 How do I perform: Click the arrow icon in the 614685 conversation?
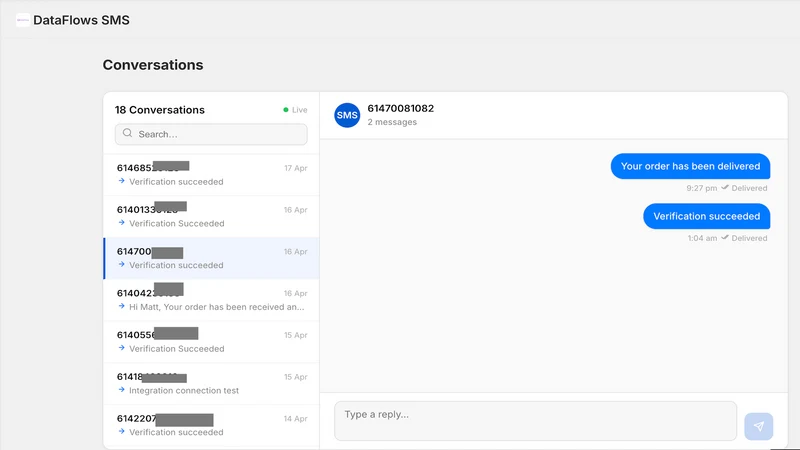121,181
